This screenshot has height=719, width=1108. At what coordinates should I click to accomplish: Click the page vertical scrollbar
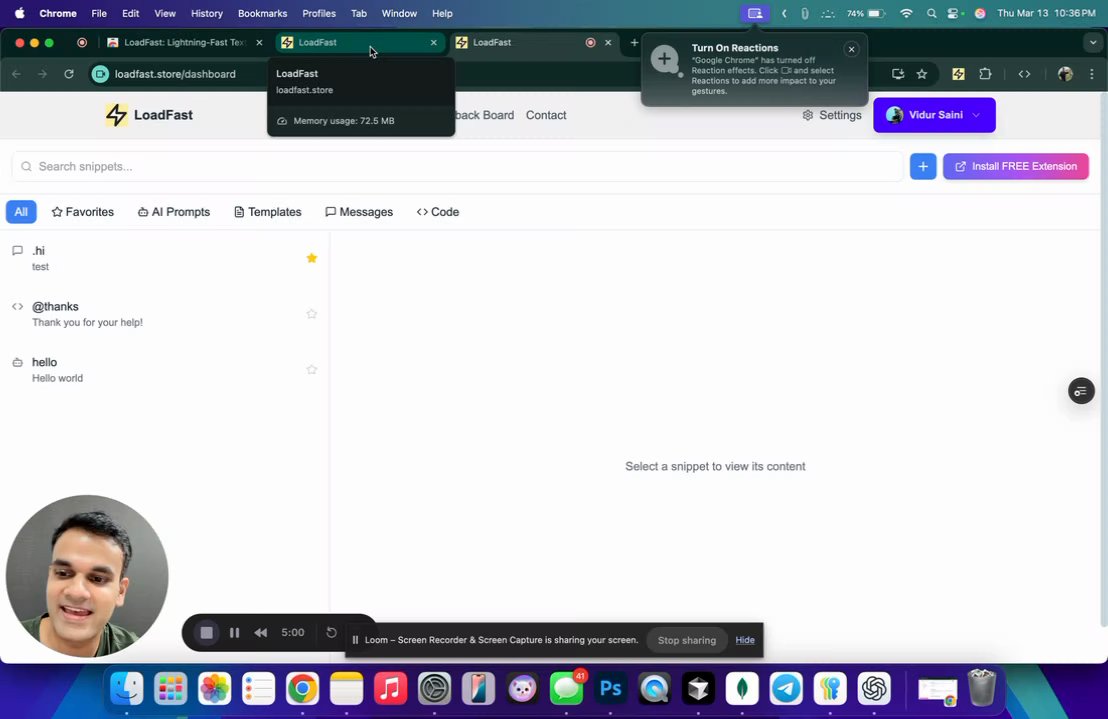click(1103, 360)
